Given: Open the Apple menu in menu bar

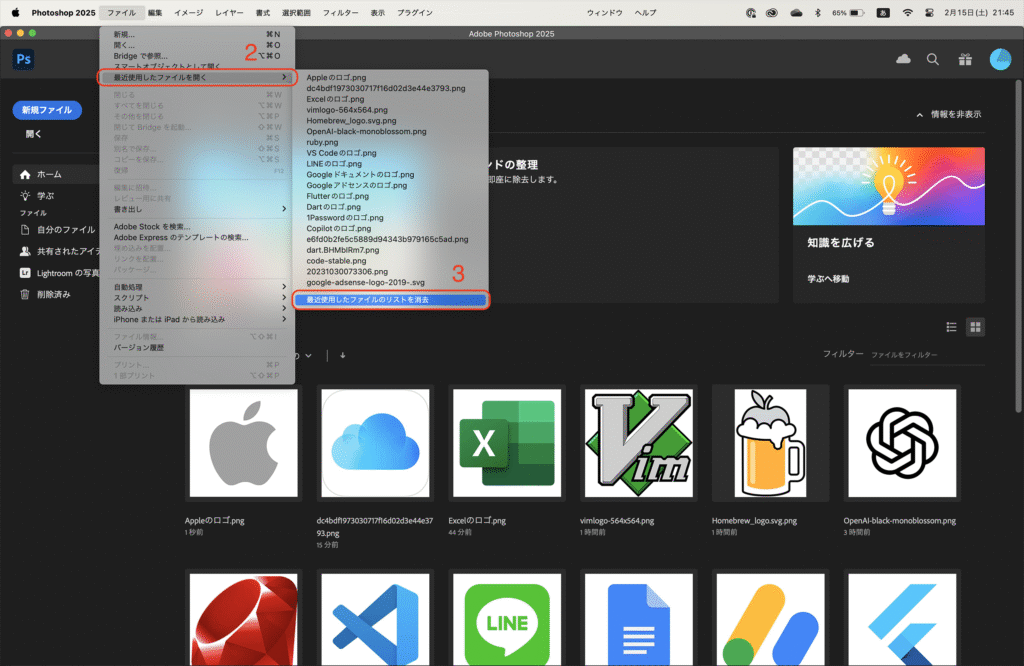Looking at the screenshot, I should click(15, 12).
